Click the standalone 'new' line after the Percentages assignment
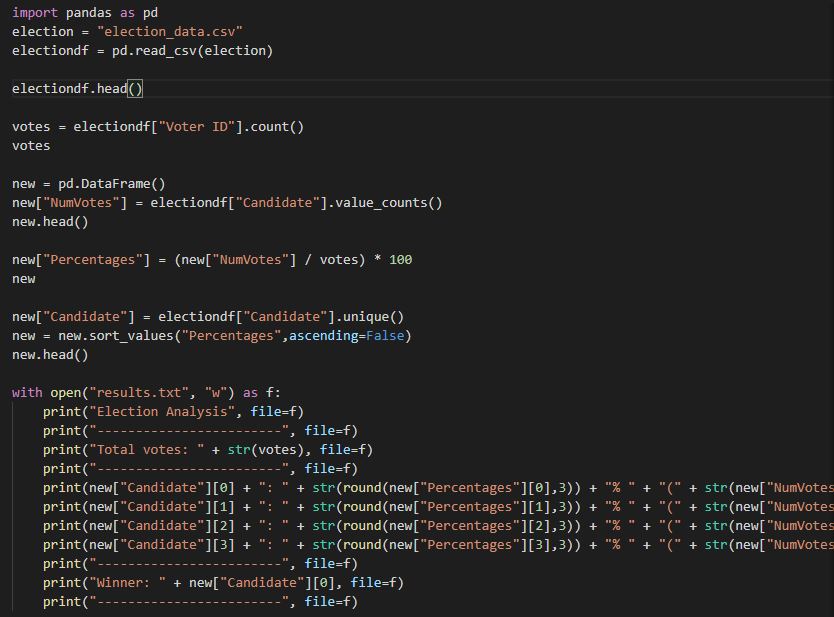Screen dimensions: 834x617 click(x=23, y=279)
